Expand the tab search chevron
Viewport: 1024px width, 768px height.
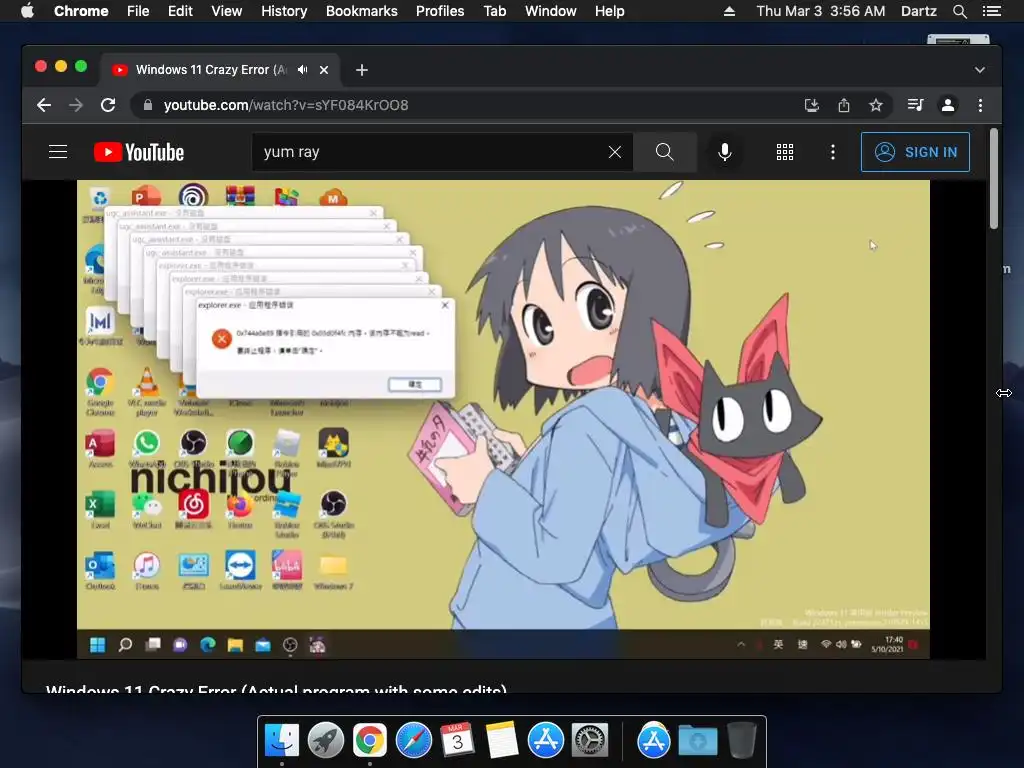[980, 70]
